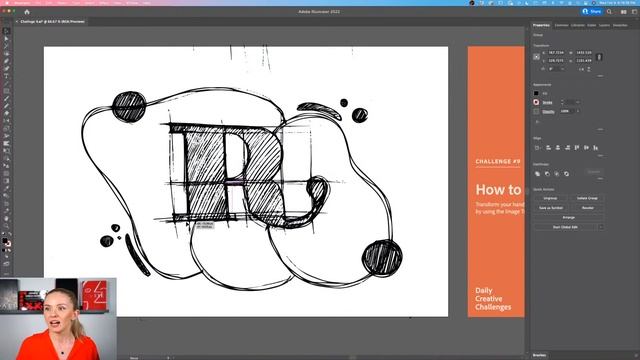
Task: Click the Save as Symbol button
Action: tap(550, 208)
